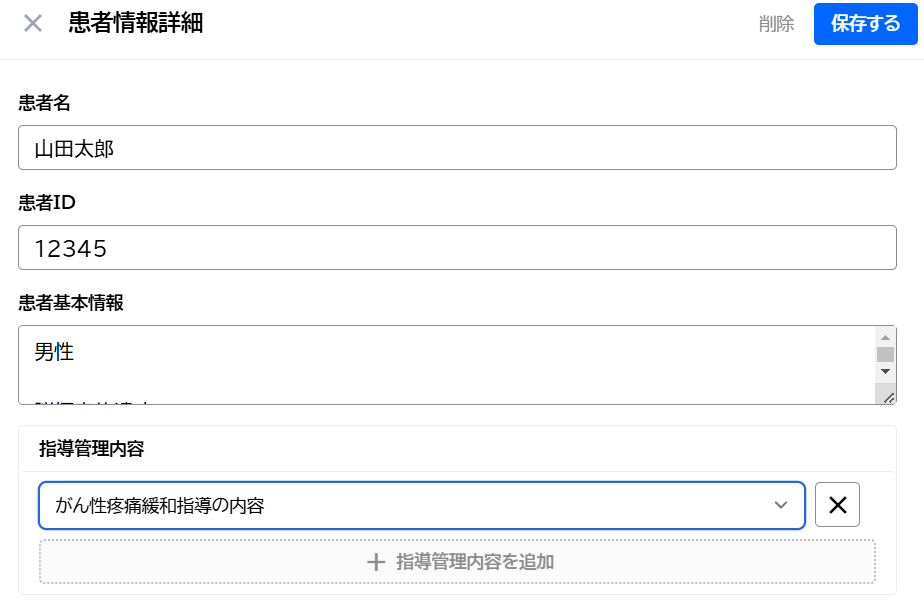Focus the 患者名 field containing 山田太郎
The width and height of the screenshot is (924, 608).
pyautogui.click(x=457, y=148)
